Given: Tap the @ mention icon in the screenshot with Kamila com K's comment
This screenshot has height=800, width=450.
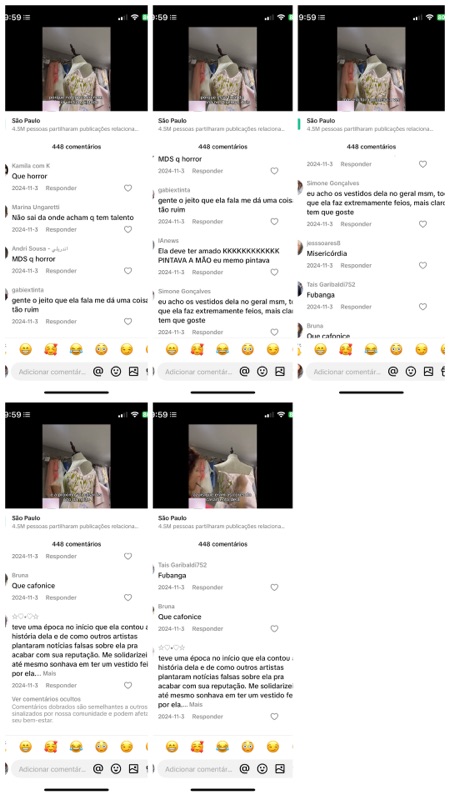Looking at the screenshot, I should (98, 372).
